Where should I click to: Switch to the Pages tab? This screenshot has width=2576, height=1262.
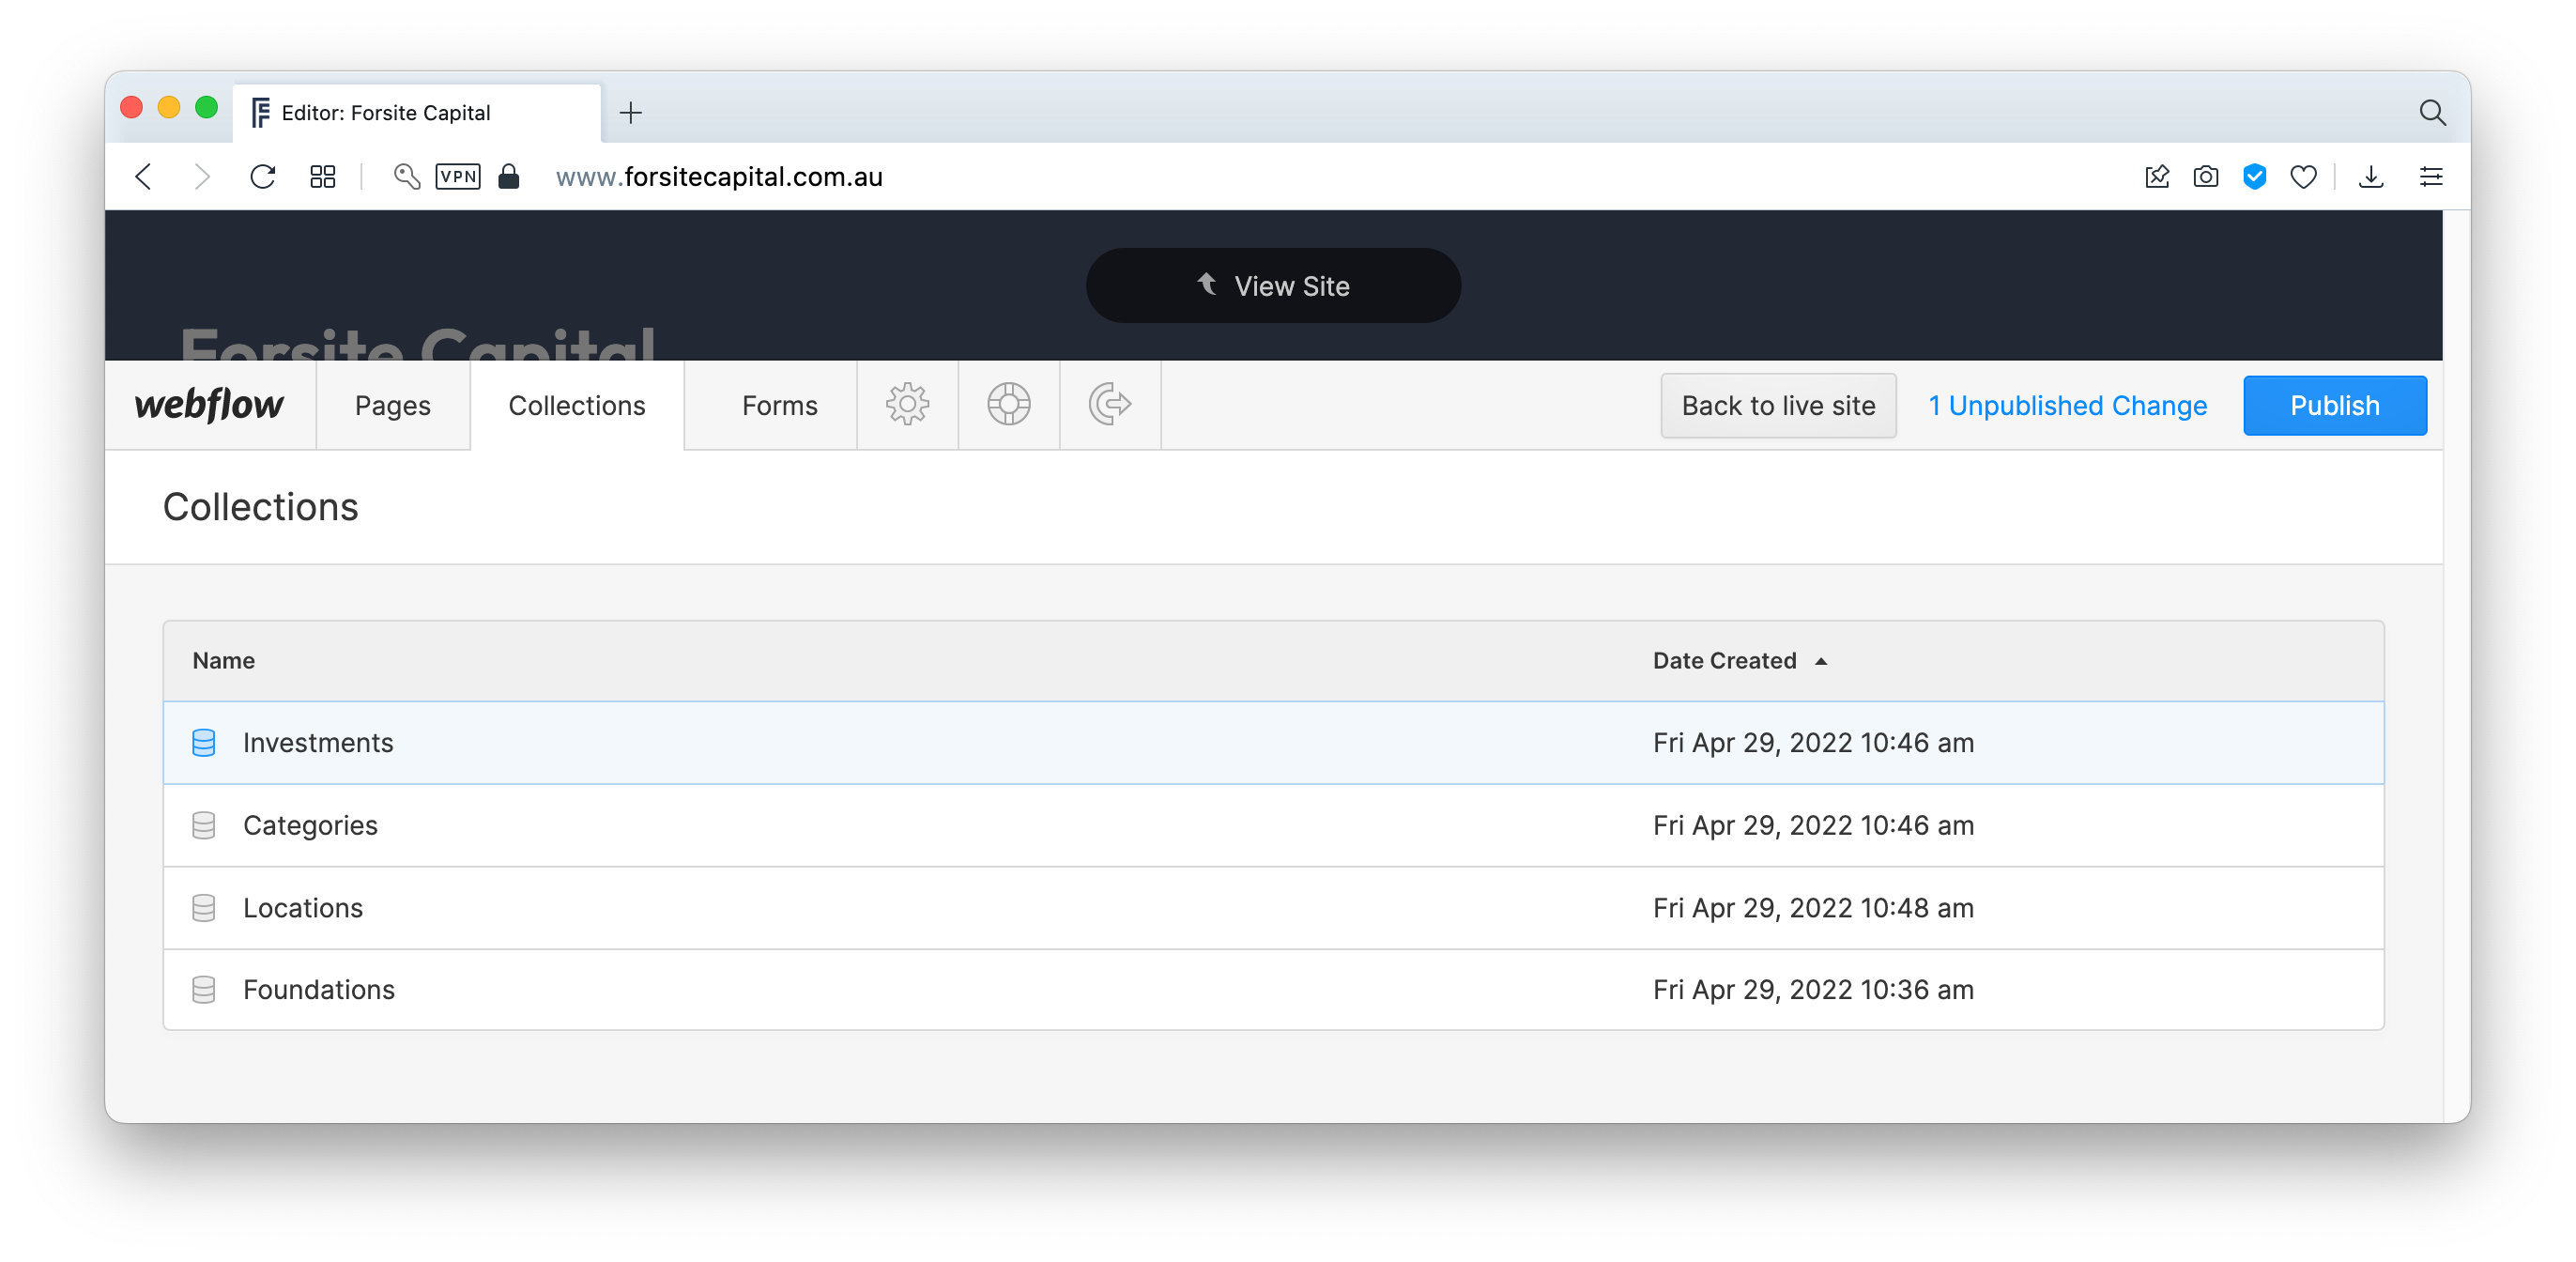[392, 405]
